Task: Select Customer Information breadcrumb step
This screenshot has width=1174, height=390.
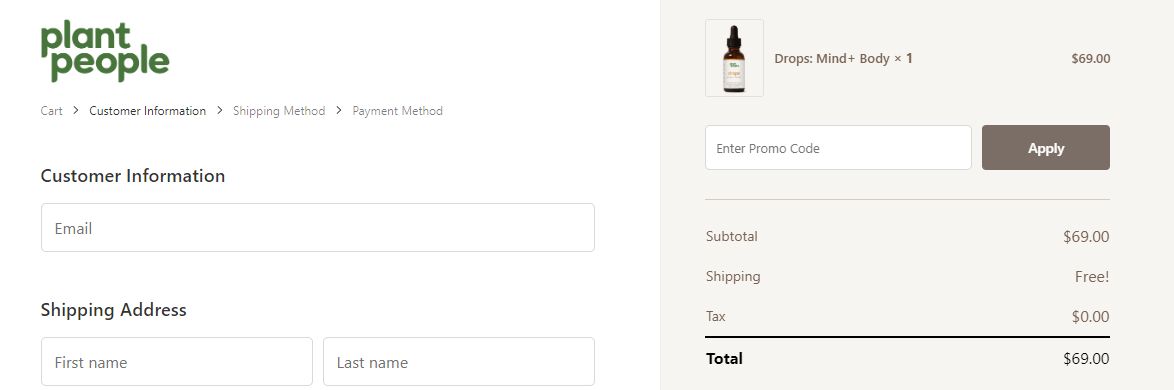Action: pyautogui.click(x=147, y=111)
